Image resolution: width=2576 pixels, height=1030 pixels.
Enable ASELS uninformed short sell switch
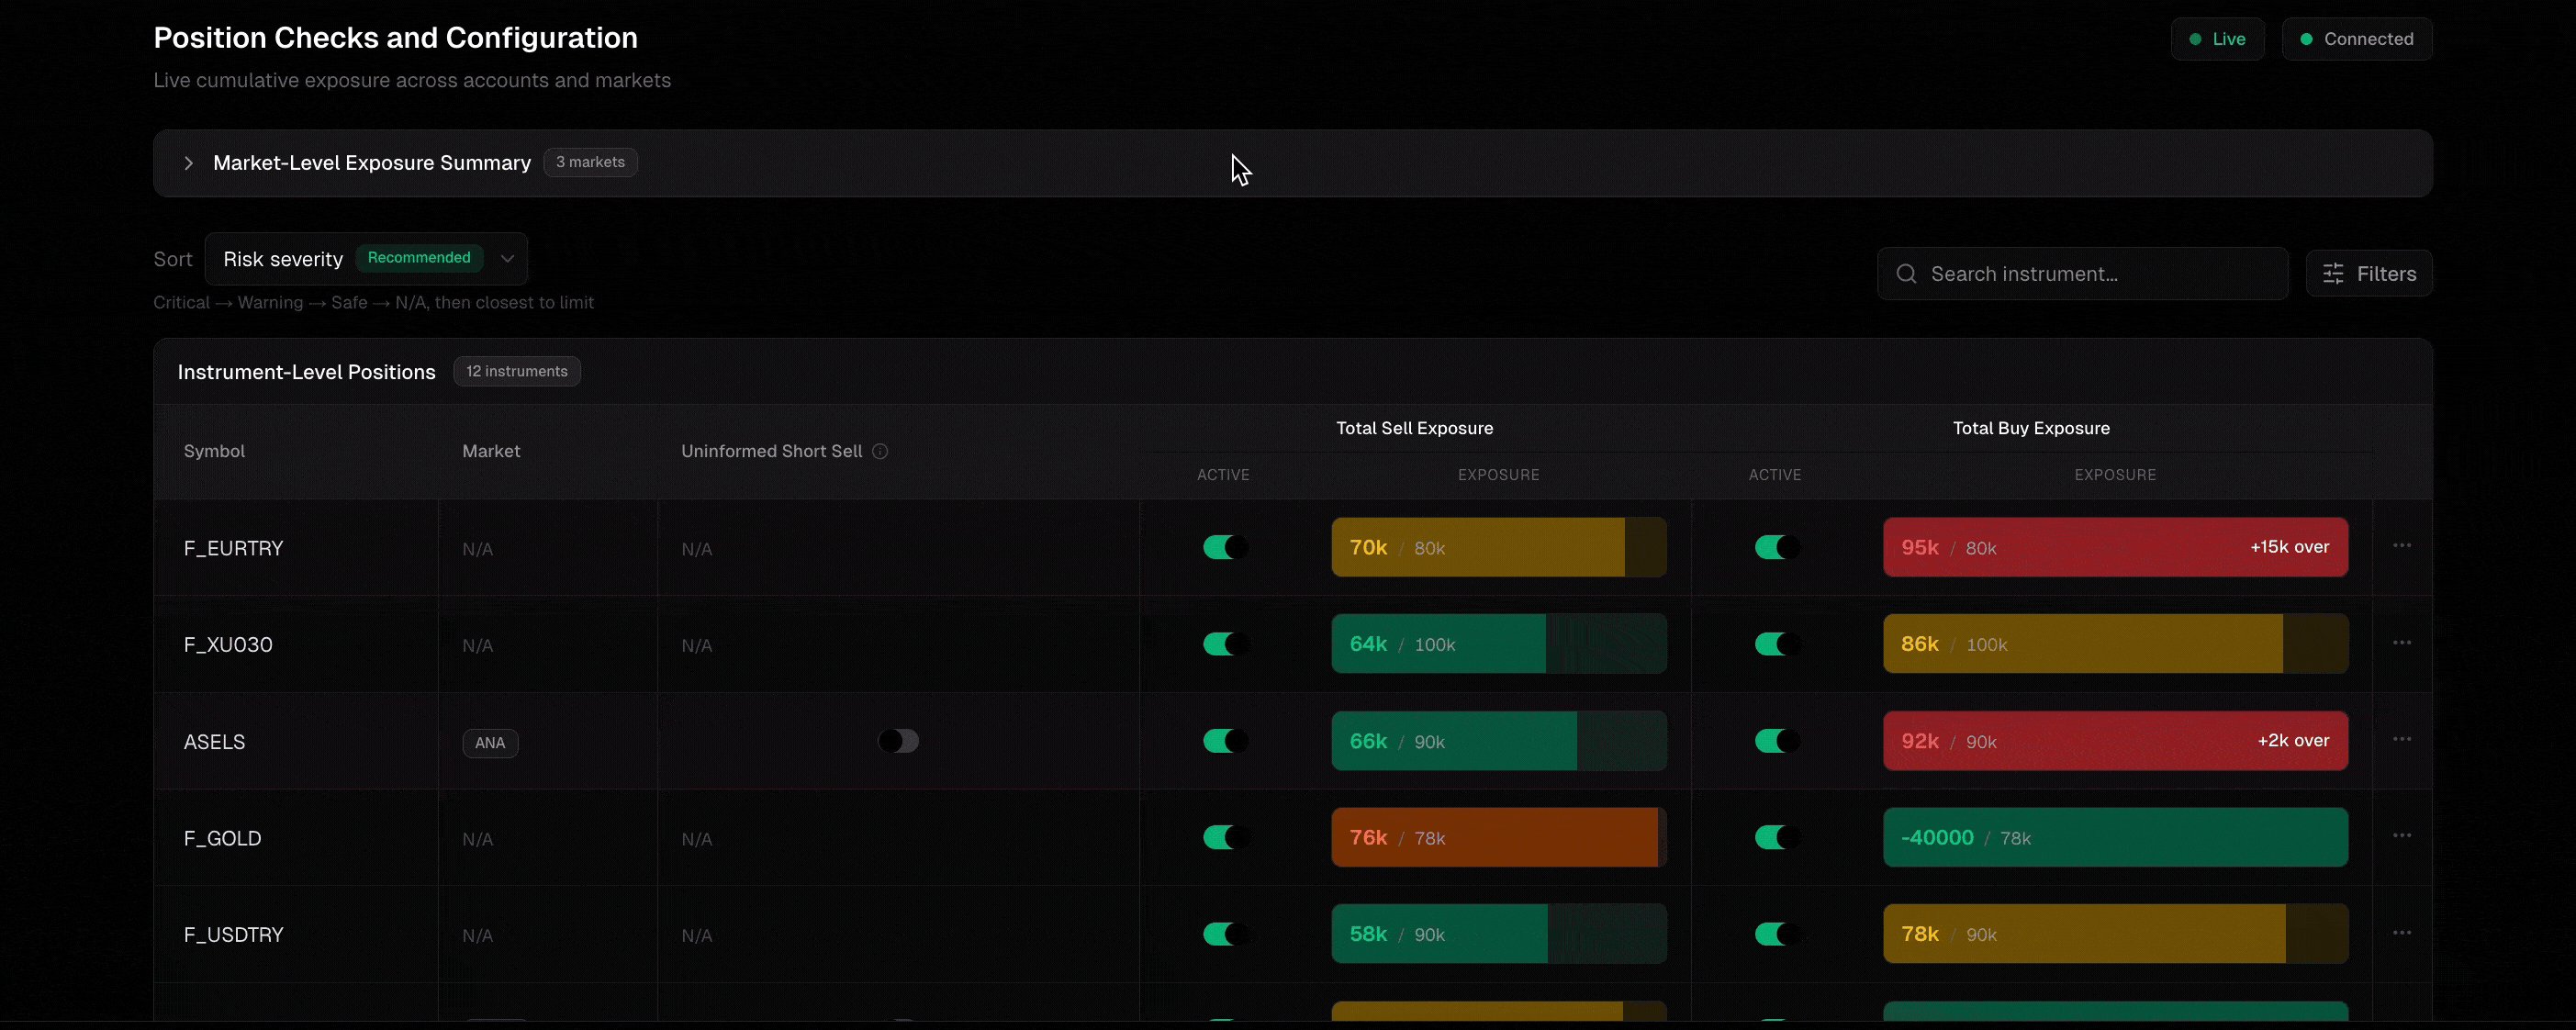(898, 741)
